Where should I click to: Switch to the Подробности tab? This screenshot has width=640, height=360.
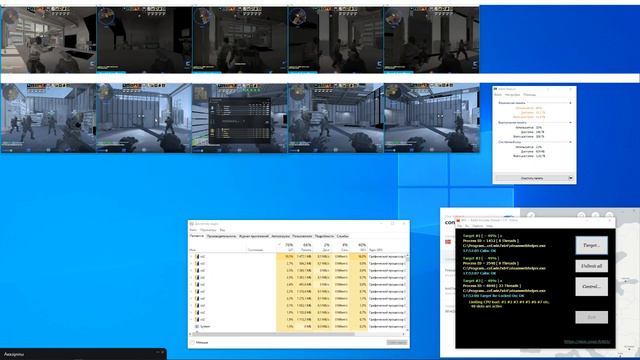(x=324, y=236)
